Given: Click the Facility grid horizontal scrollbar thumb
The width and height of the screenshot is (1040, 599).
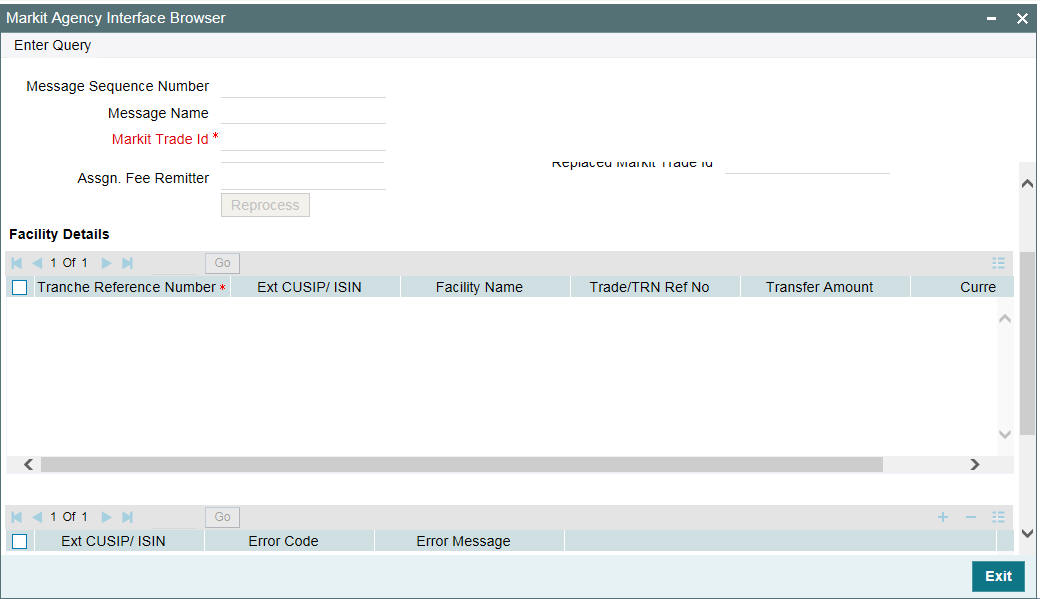Looking at the screenshot, I should point(462,464).
